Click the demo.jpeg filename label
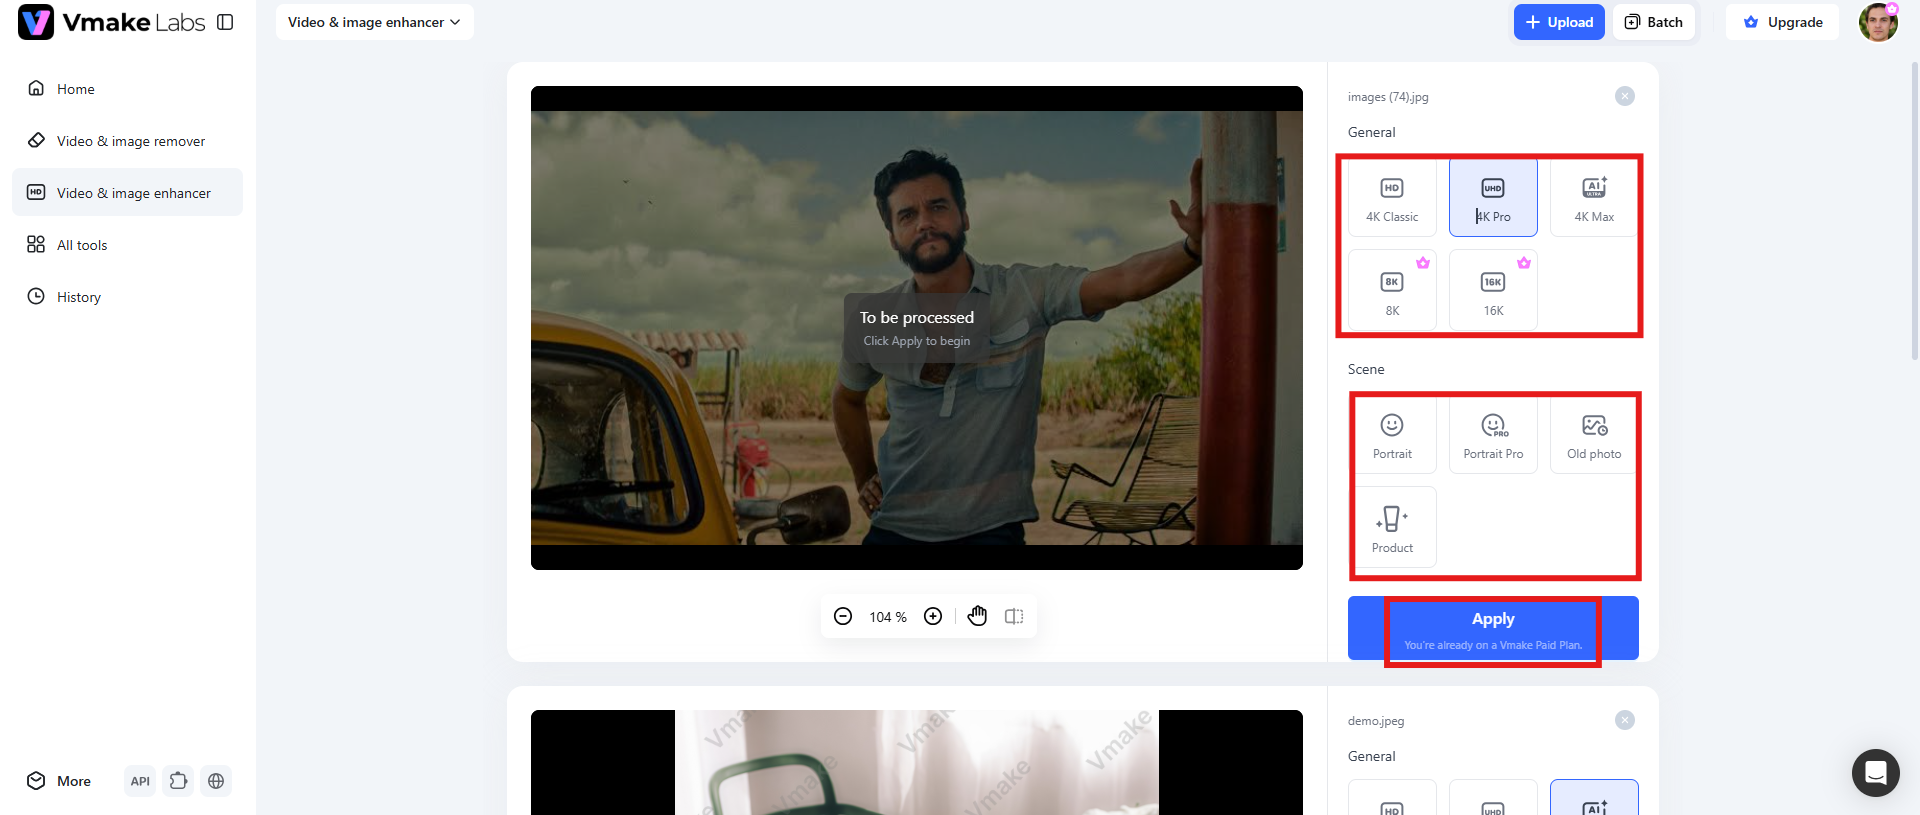Image resolution: width=1920 pixels, height=815 pixels. click(1376, 721)
